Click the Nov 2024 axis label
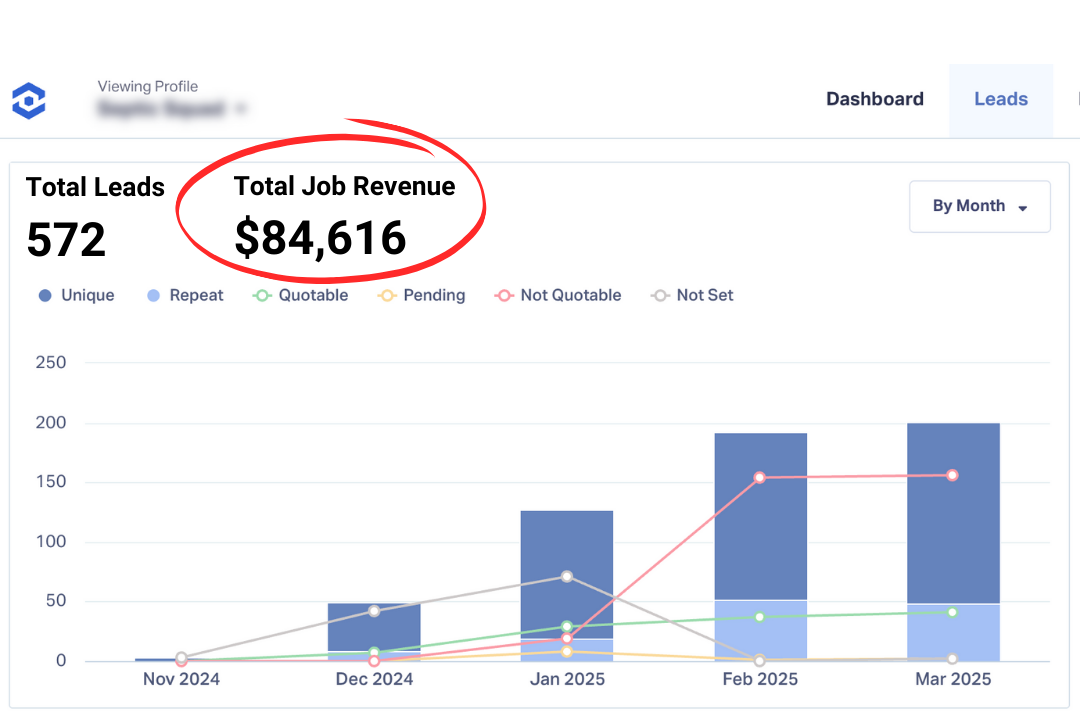Image resolution: width=1080 pixels, height=720 pixels. pyautogui.click(x=181, y=679)
